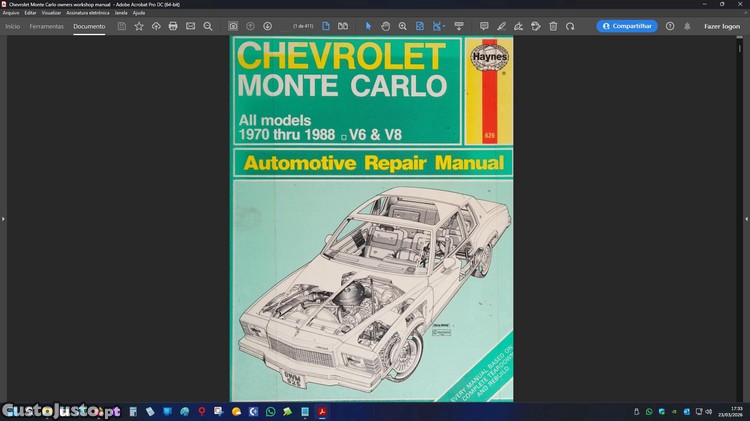Click the upload to cloud icon
The width and height of the screenshot is (750, 421).
(156, 26)
